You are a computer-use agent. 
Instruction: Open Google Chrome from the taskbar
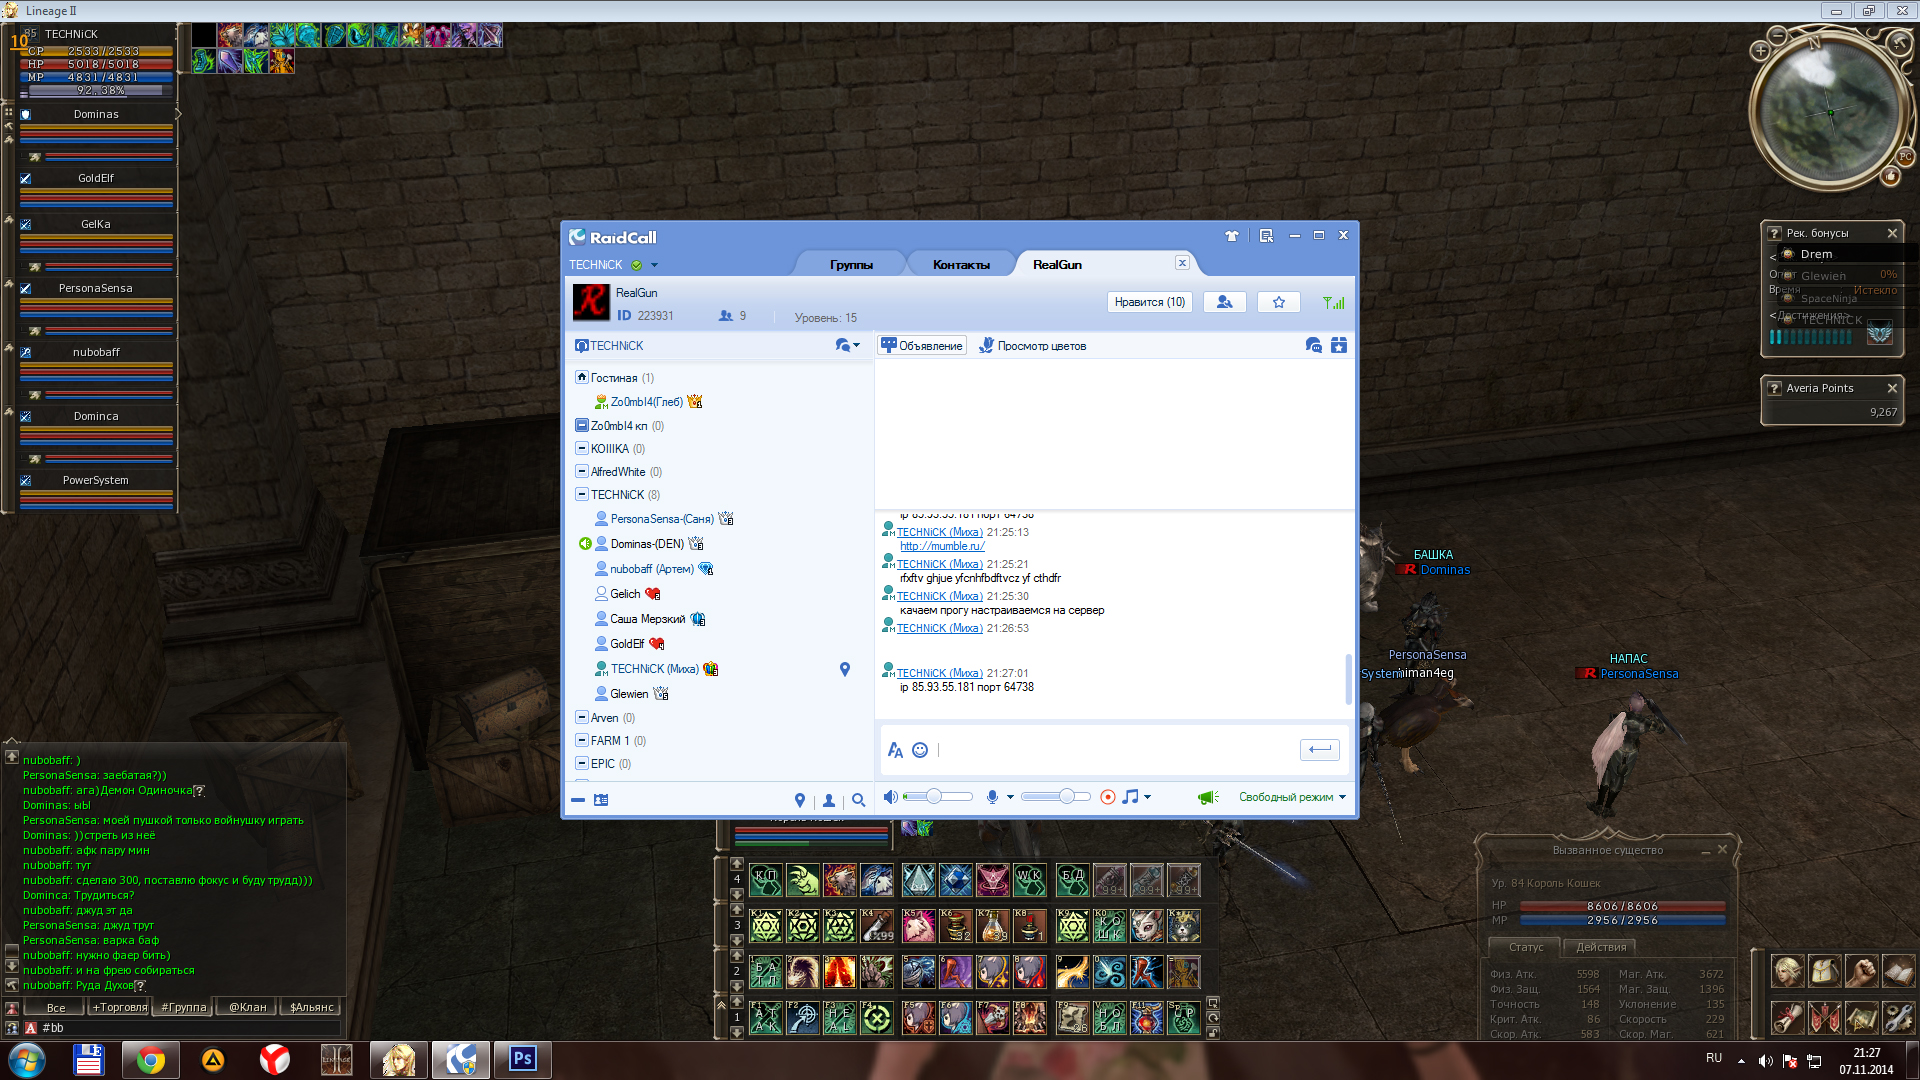[x=151, y=1060]
